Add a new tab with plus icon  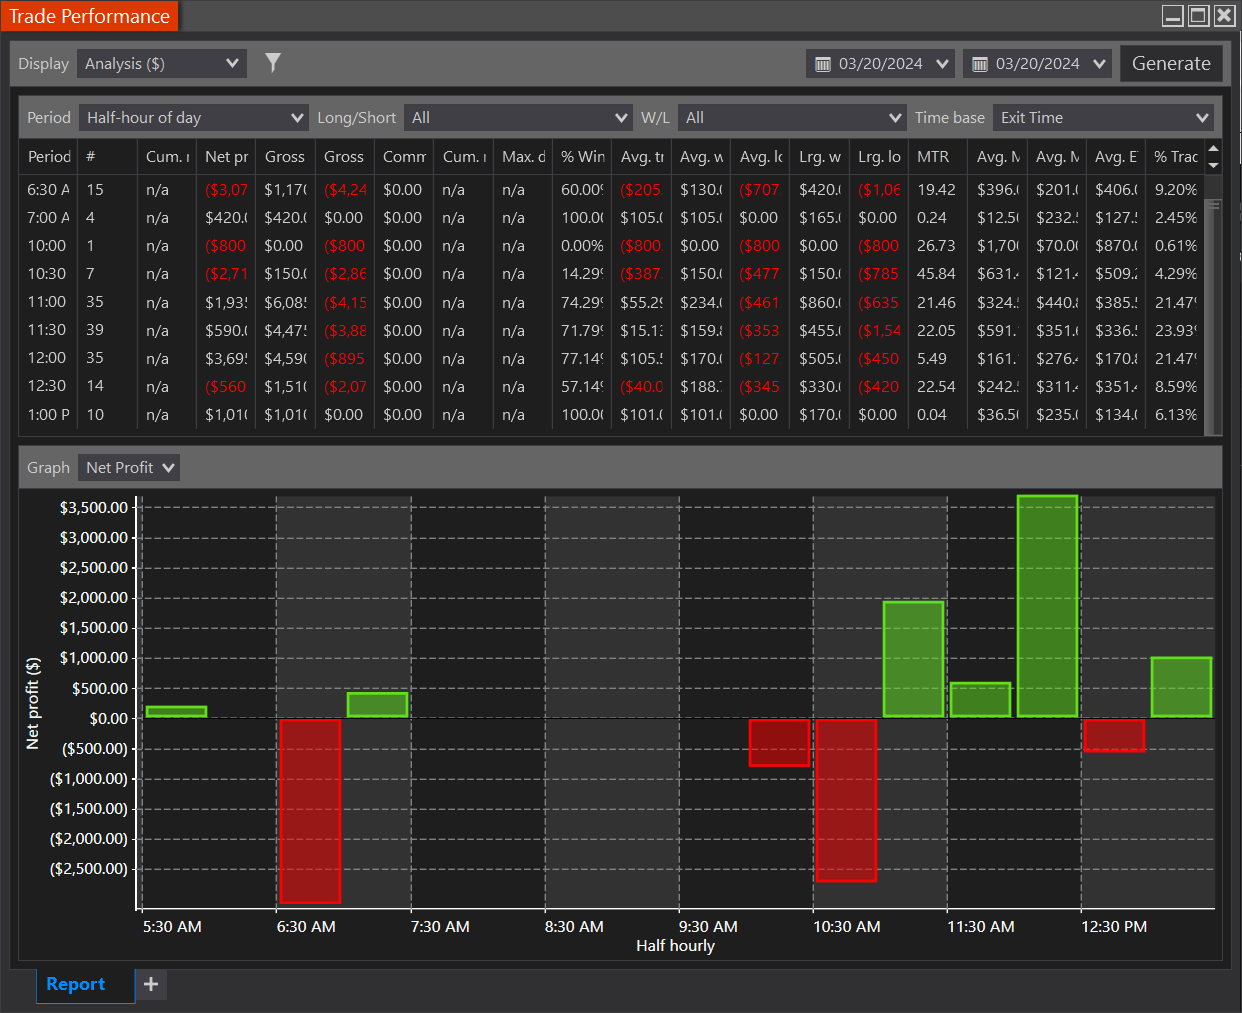coord(151,984)
